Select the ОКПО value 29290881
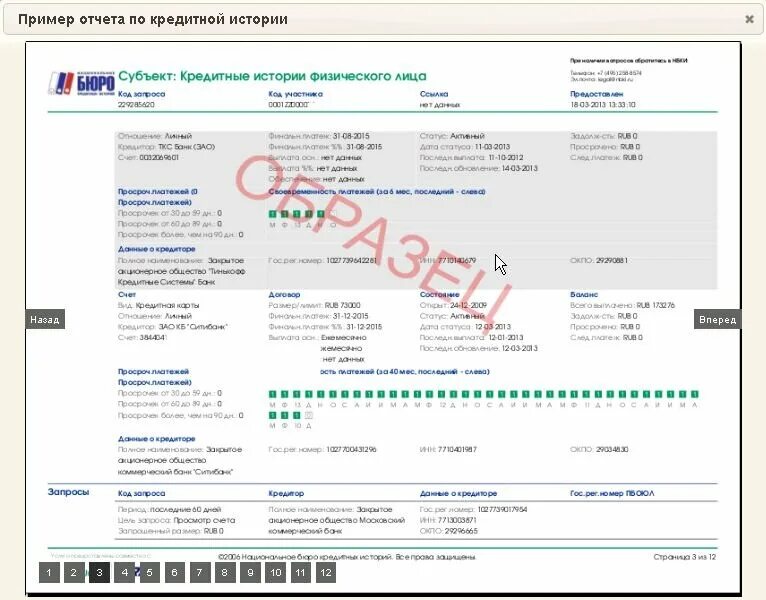766x600 pixels. [x=612, y=260]
